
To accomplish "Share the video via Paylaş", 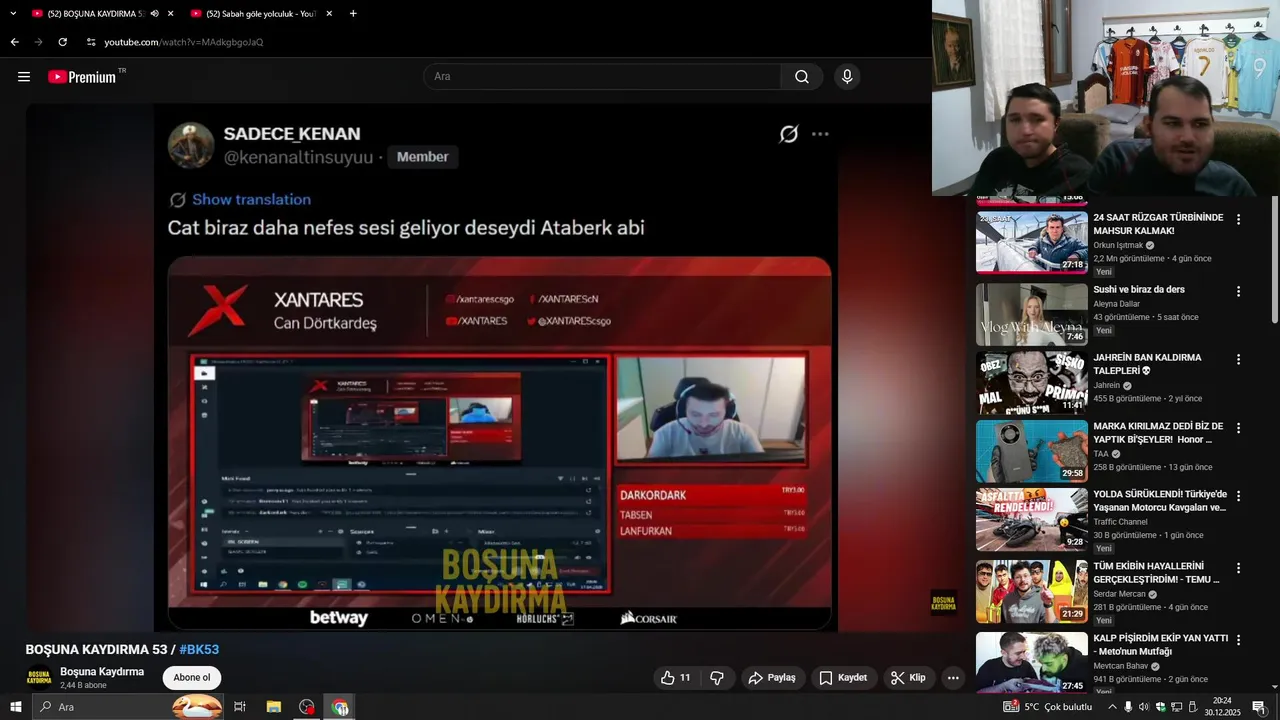I will (772, 678).
